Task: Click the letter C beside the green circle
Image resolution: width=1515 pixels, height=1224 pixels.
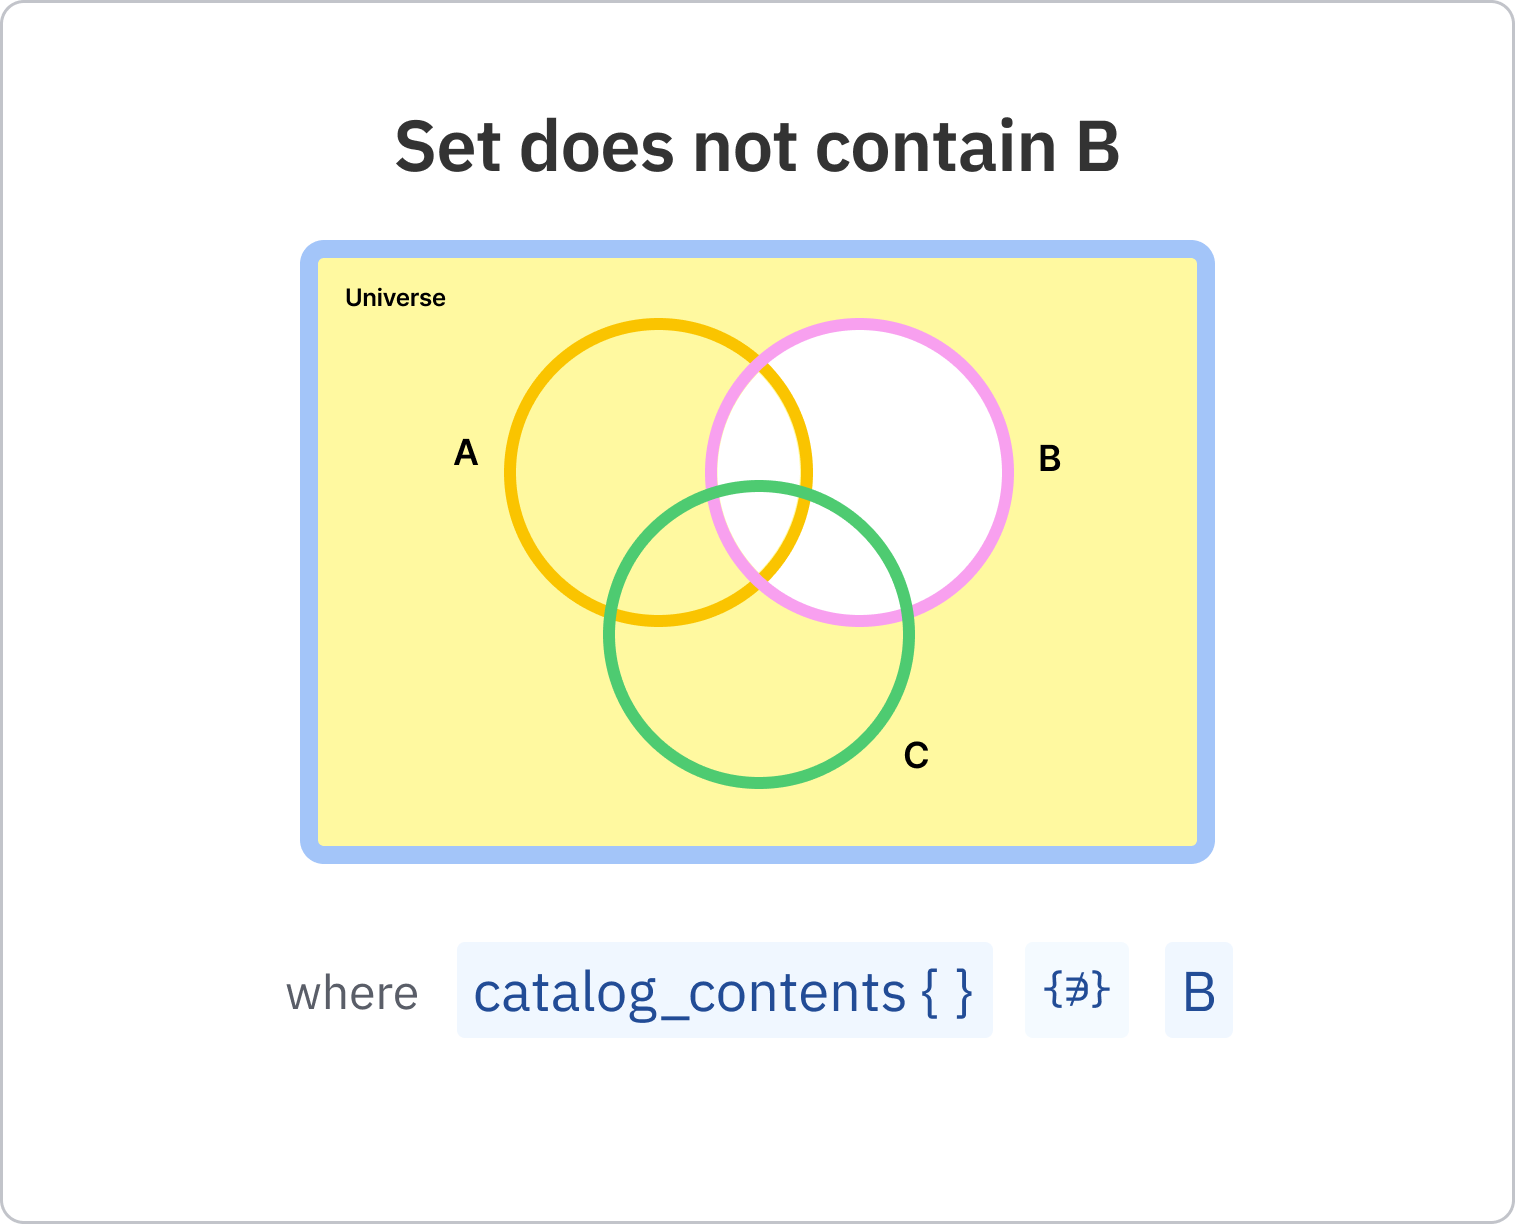Action: click(916, 755)
